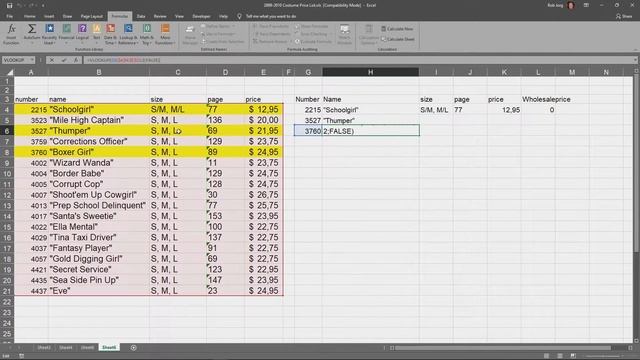
Task: Expand the Name Box dropdown arrow
Action: tap(32, 60)
